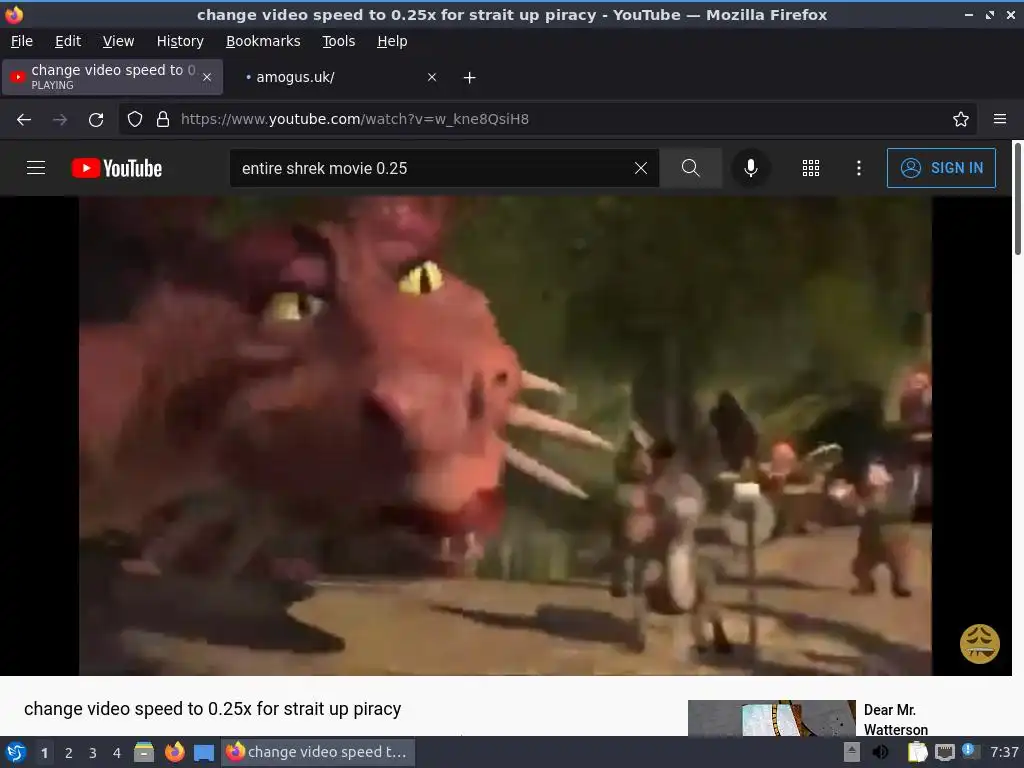
Task: Open the View menu
Action: coord(118,41)
